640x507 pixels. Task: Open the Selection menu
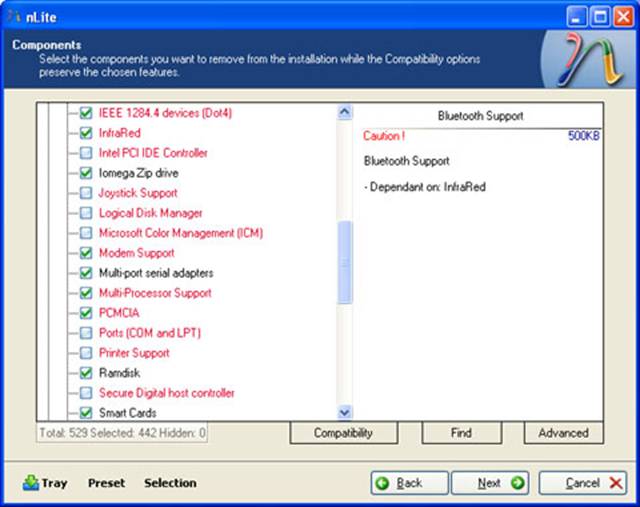pyautogui.click(x=170, y=483)
